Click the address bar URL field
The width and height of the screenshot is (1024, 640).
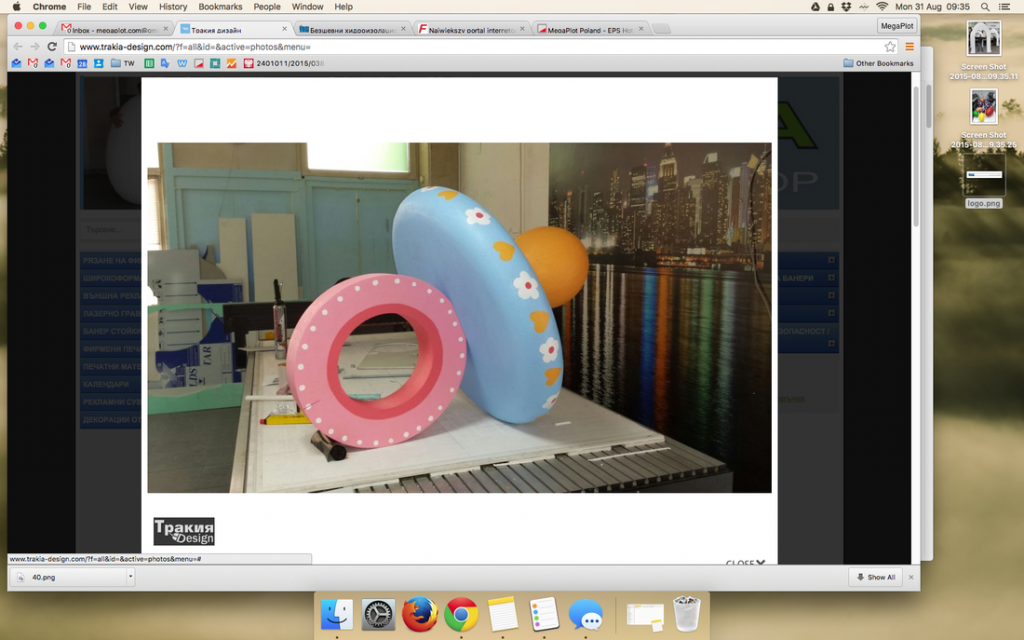(x=470, y=46)
